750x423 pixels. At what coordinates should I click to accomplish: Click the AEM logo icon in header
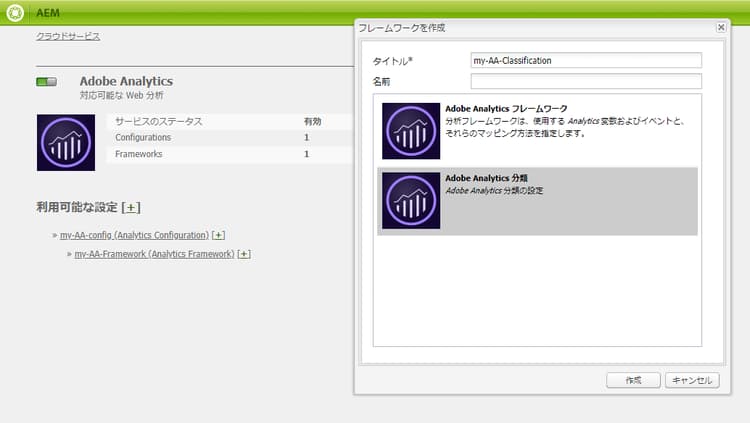(x=15, y=12)
